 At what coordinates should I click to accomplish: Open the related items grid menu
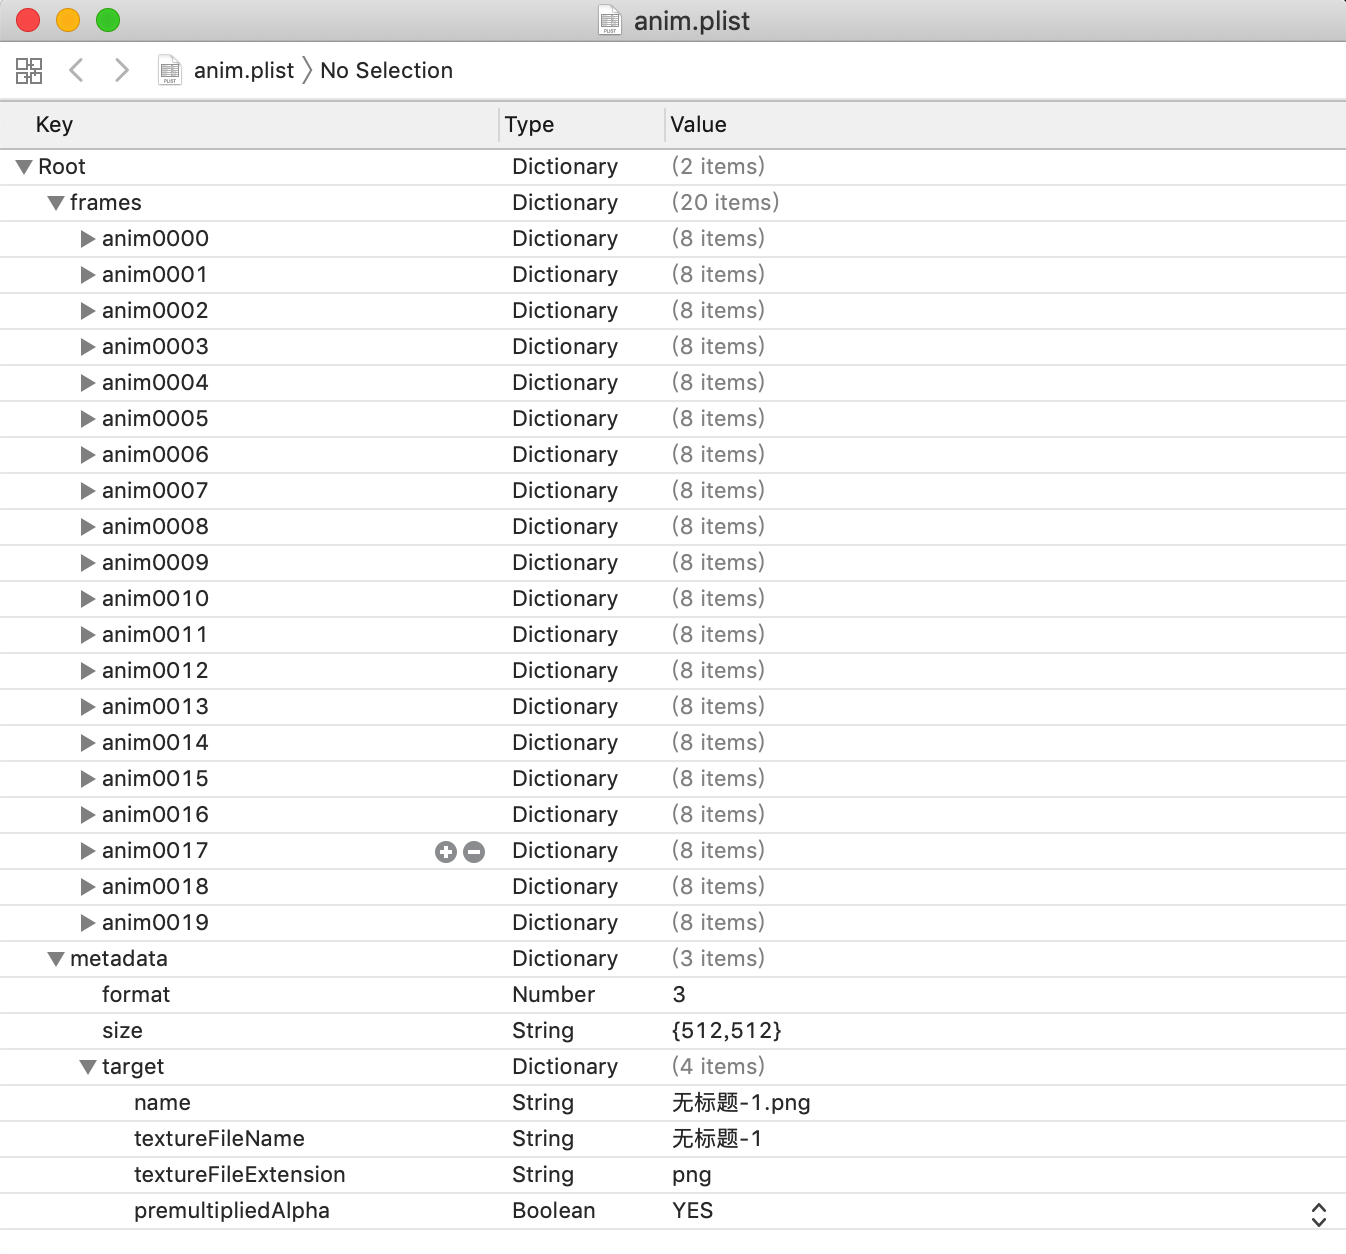pos(29,70)
